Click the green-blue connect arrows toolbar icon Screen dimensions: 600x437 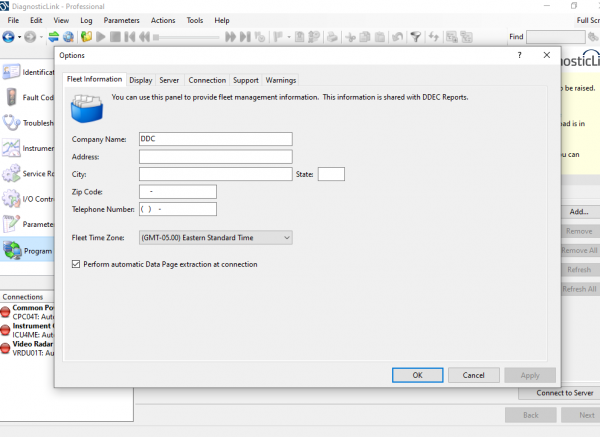point(54,37)
